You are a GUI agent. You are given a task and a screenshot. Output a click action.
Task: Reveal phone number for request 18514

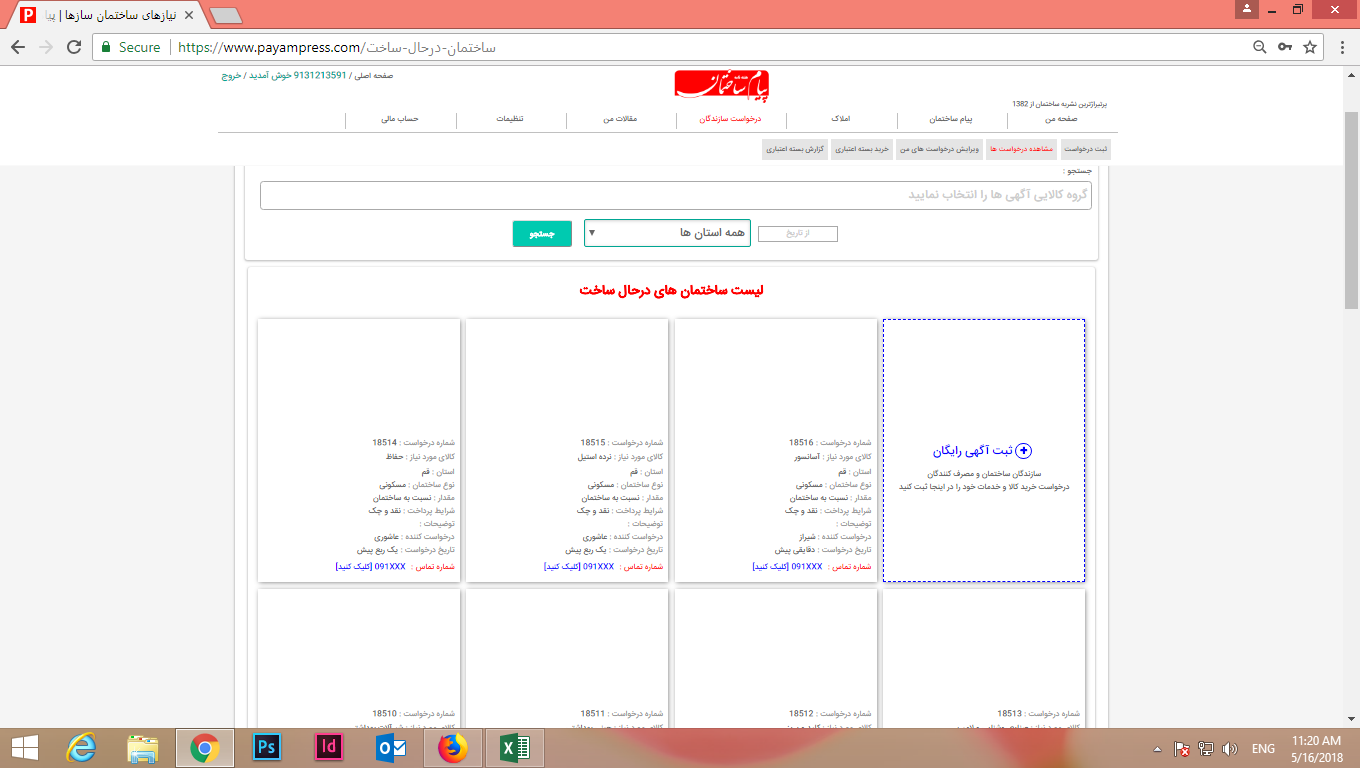click(x=370, y=566)
